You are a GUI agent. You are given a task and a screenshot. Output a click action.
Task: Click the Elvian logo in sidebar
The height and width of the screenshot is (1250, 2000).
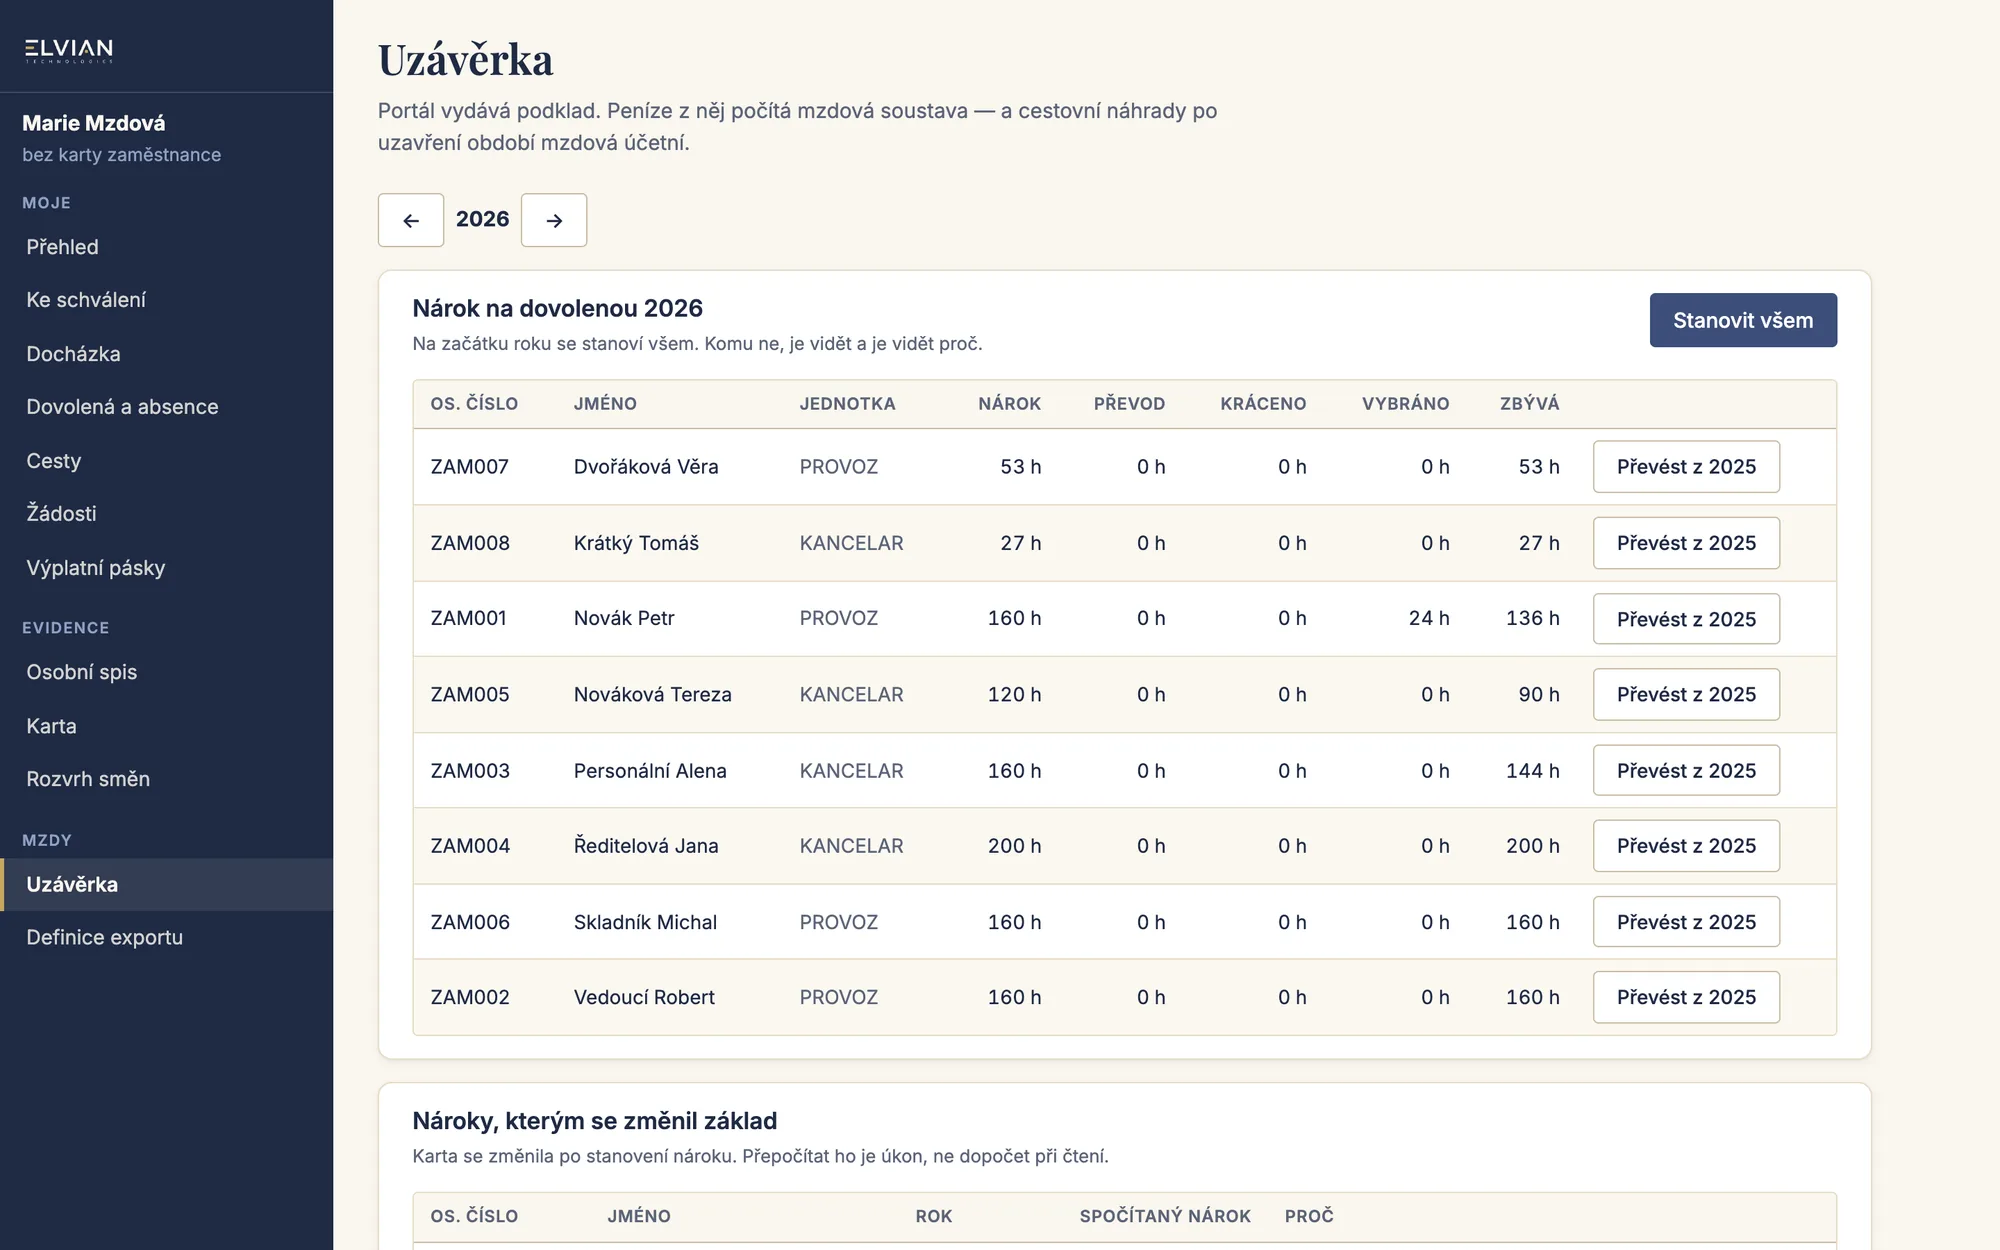coord(69,49)
